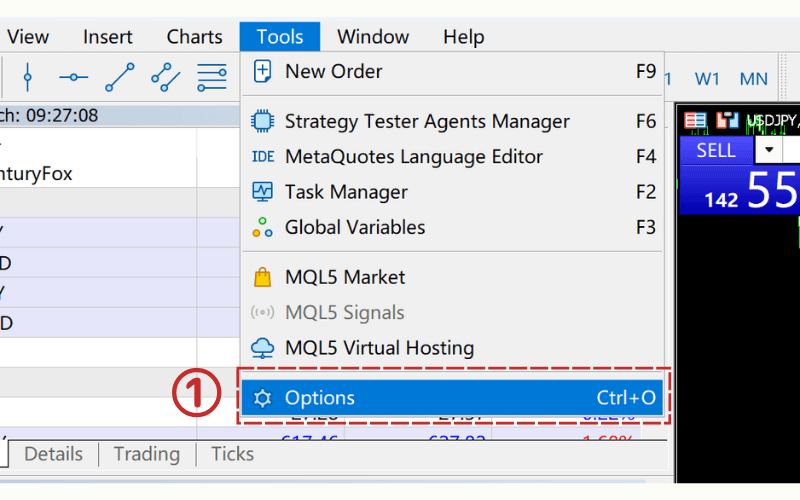Select the Fibonacci retracement tool

click(212, 77)
